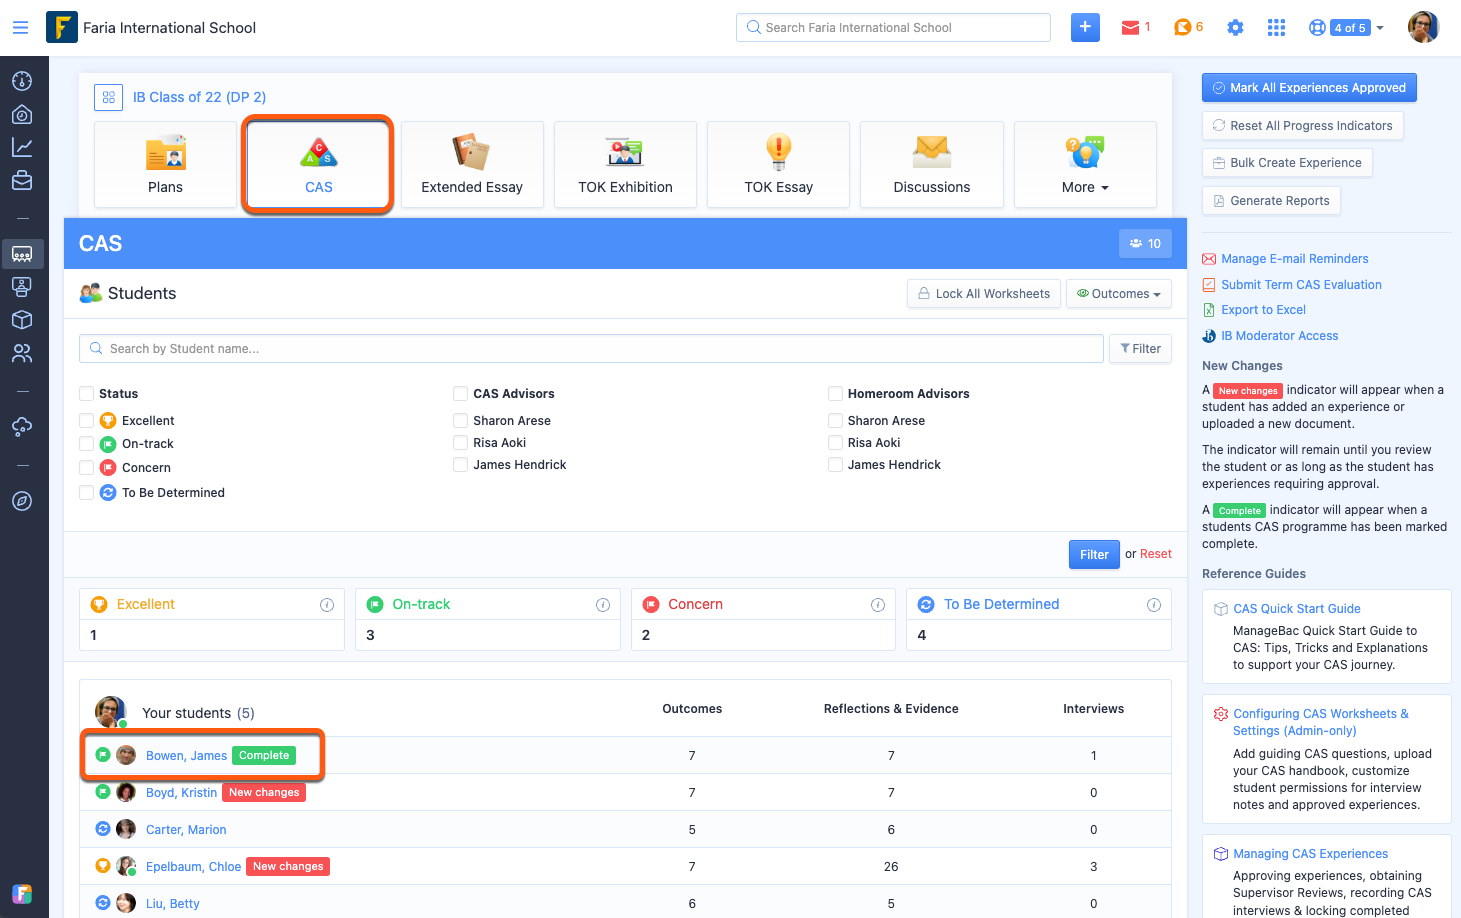The width and height of the screenshot is (1461, 918).
Task: Click Export to Excel link
Action: pos(1263,310)
